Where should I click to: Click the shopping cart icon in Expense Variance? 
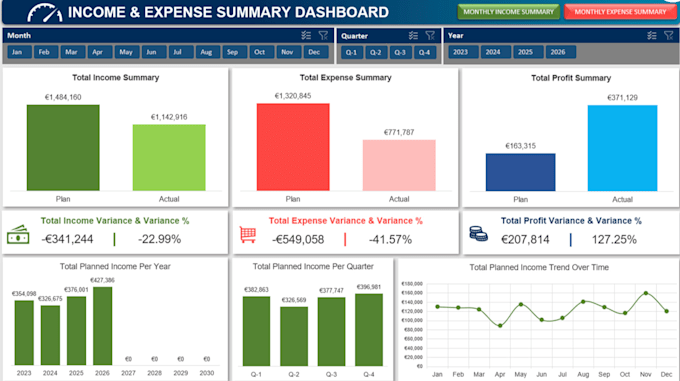[x=248, y=234]
